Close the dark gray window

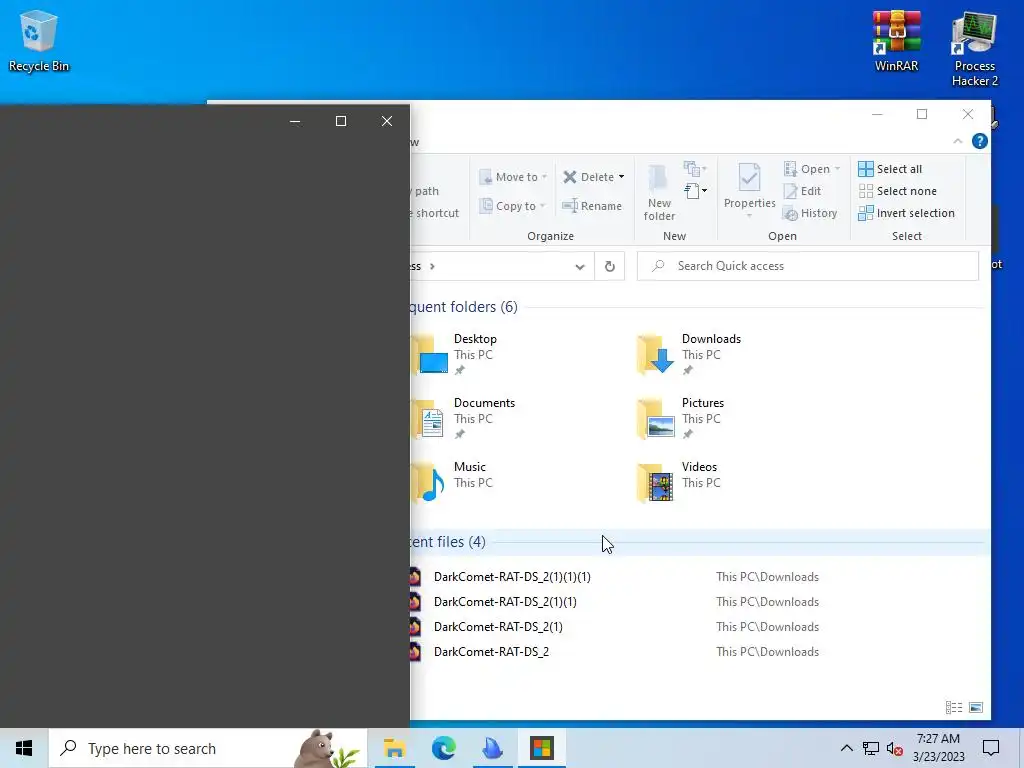[387, 121]
